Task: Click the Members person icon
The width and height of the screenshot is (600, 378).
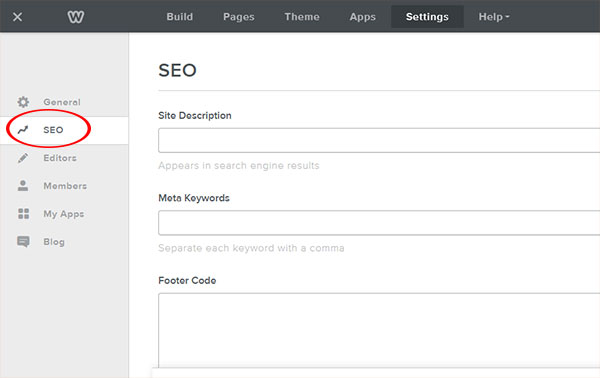Action: [x=23, y=186]
